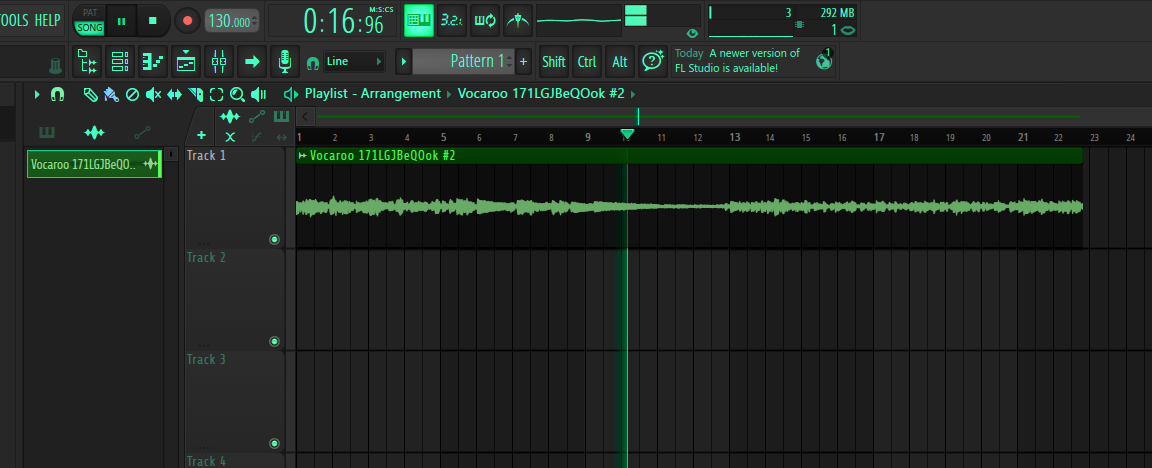Viewport: 1152px width, 468px height.
Task: Click the 130.000 tempo field
Action: (231, 21)
